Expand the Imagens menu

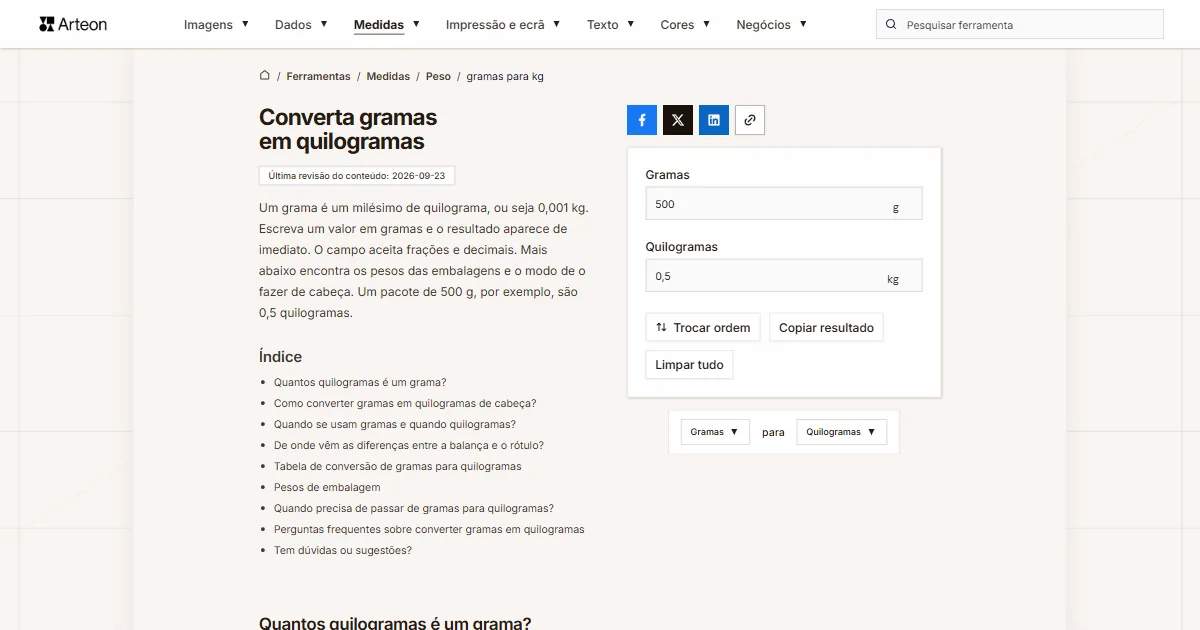(216, 24)
